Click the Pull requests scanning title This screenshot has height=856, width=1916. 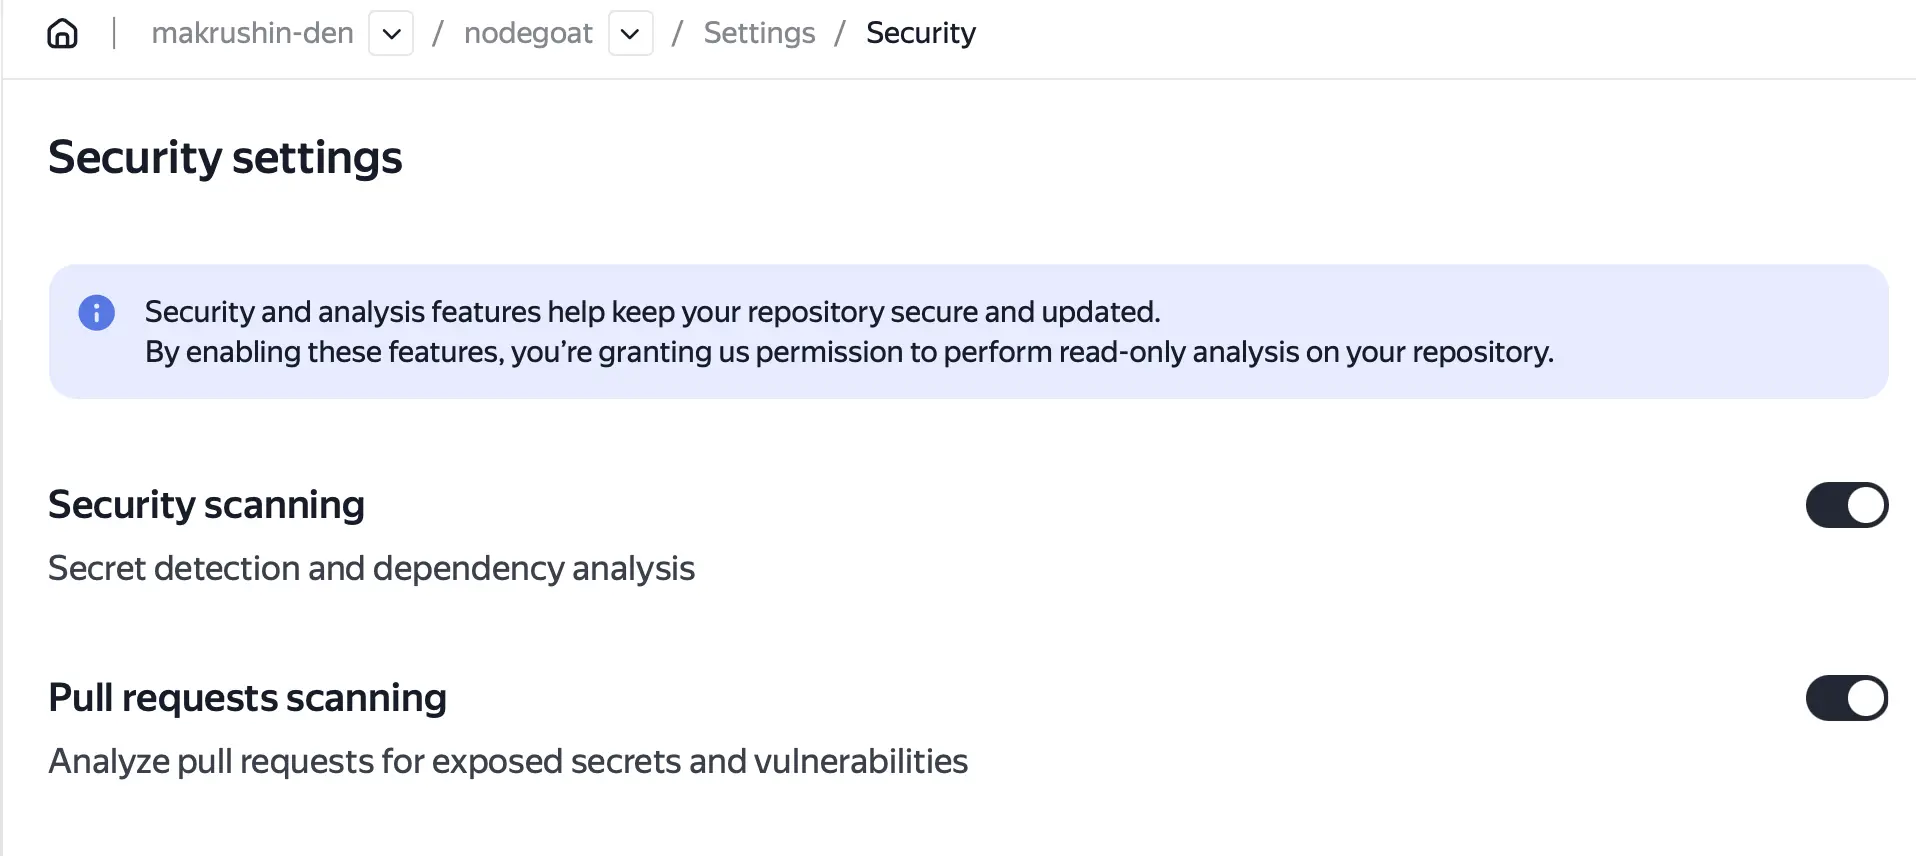point(247,698)
